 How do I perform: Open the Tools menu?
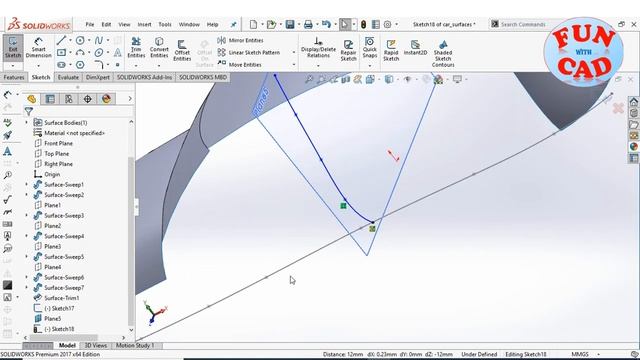(x=165, y=24)
